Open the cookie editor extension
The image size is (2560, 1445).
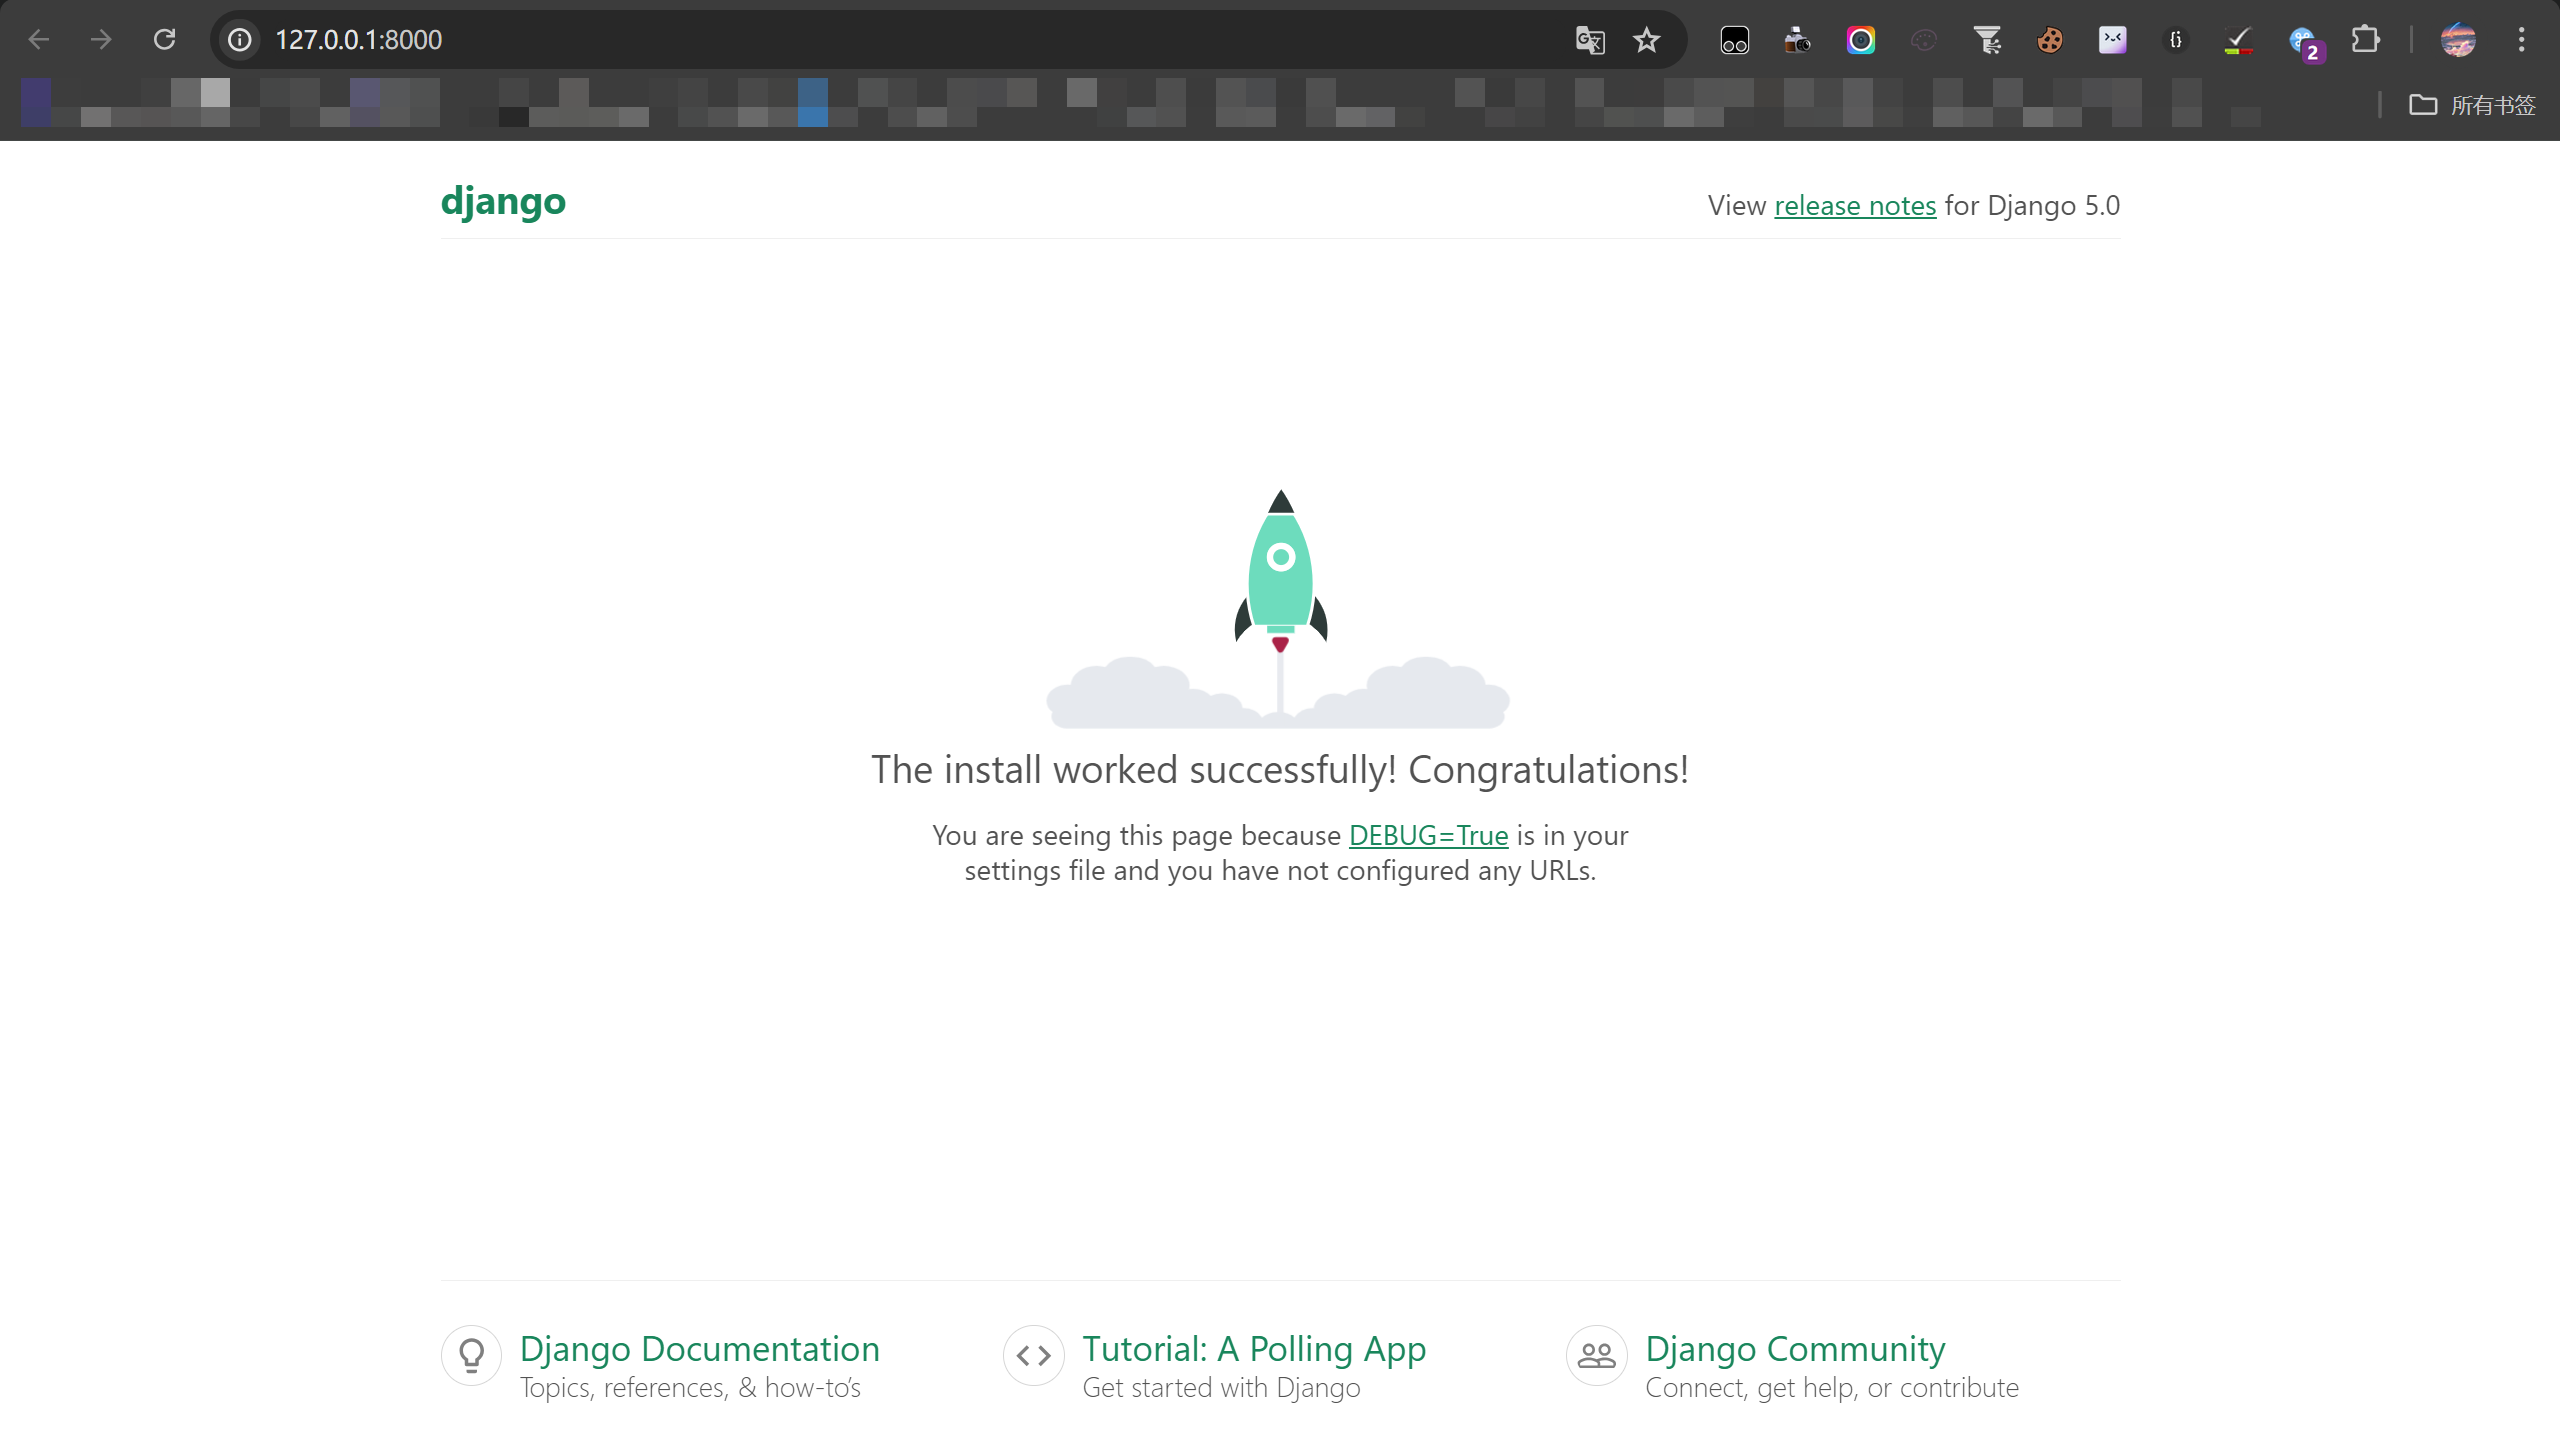(2049, 40)
